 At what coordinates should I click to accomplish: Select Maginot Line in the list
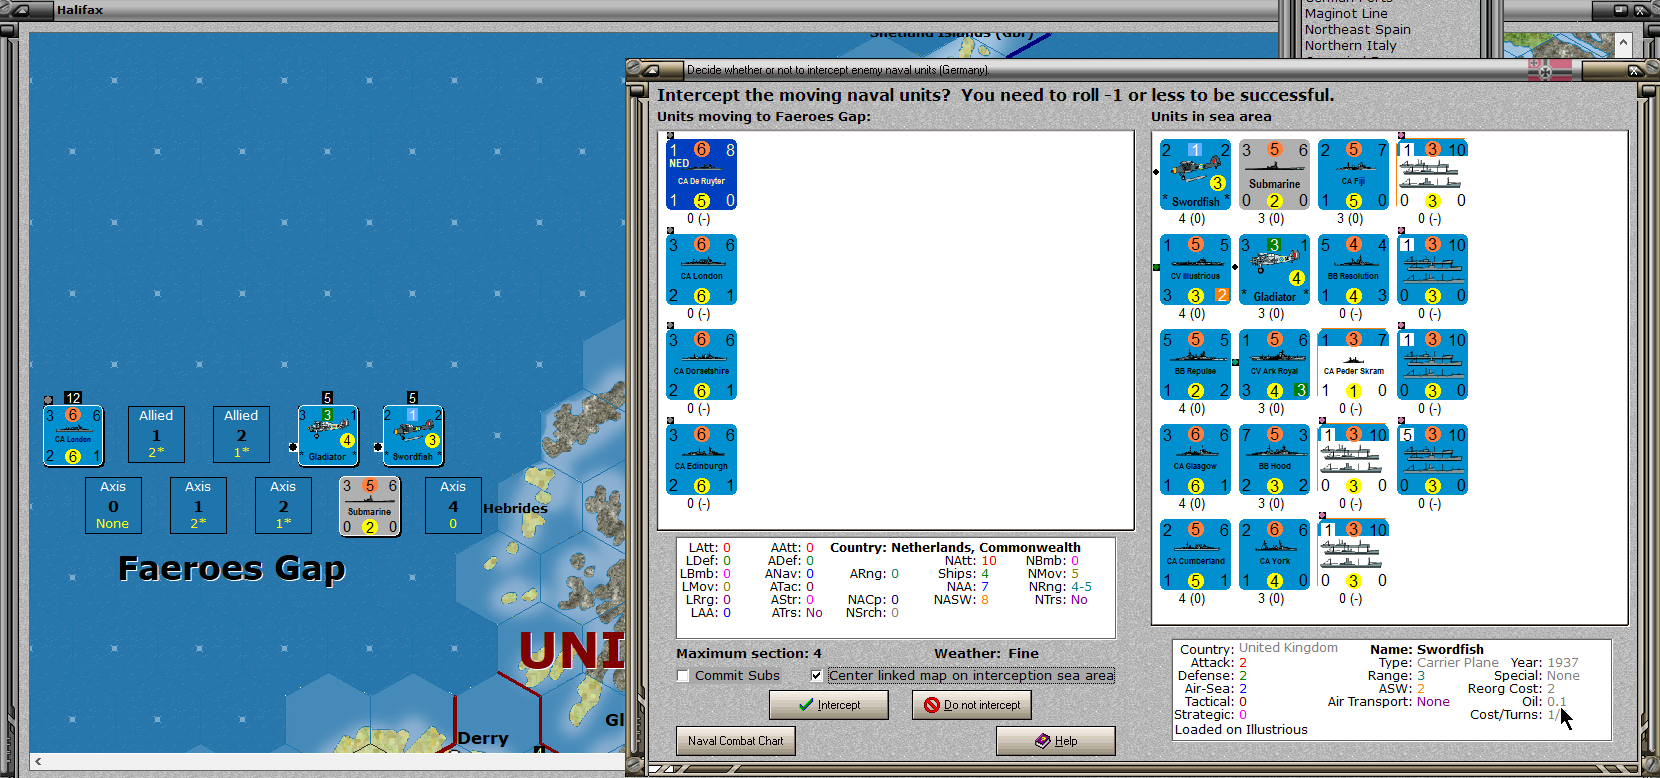(1346, 14)
